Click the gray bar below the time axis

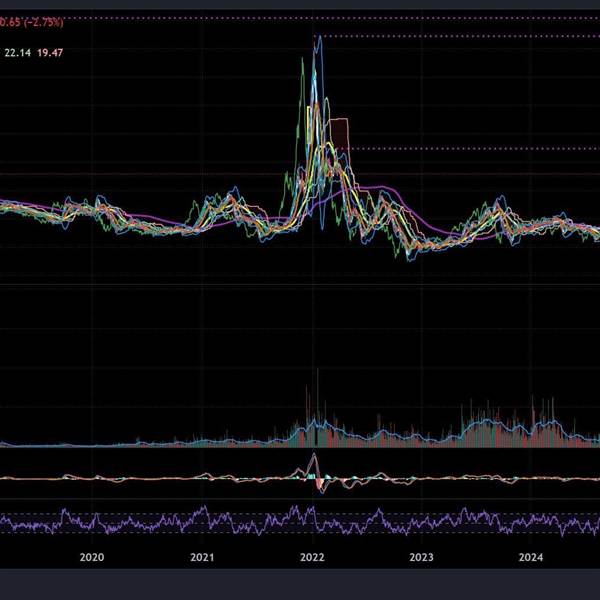point(300,584)
